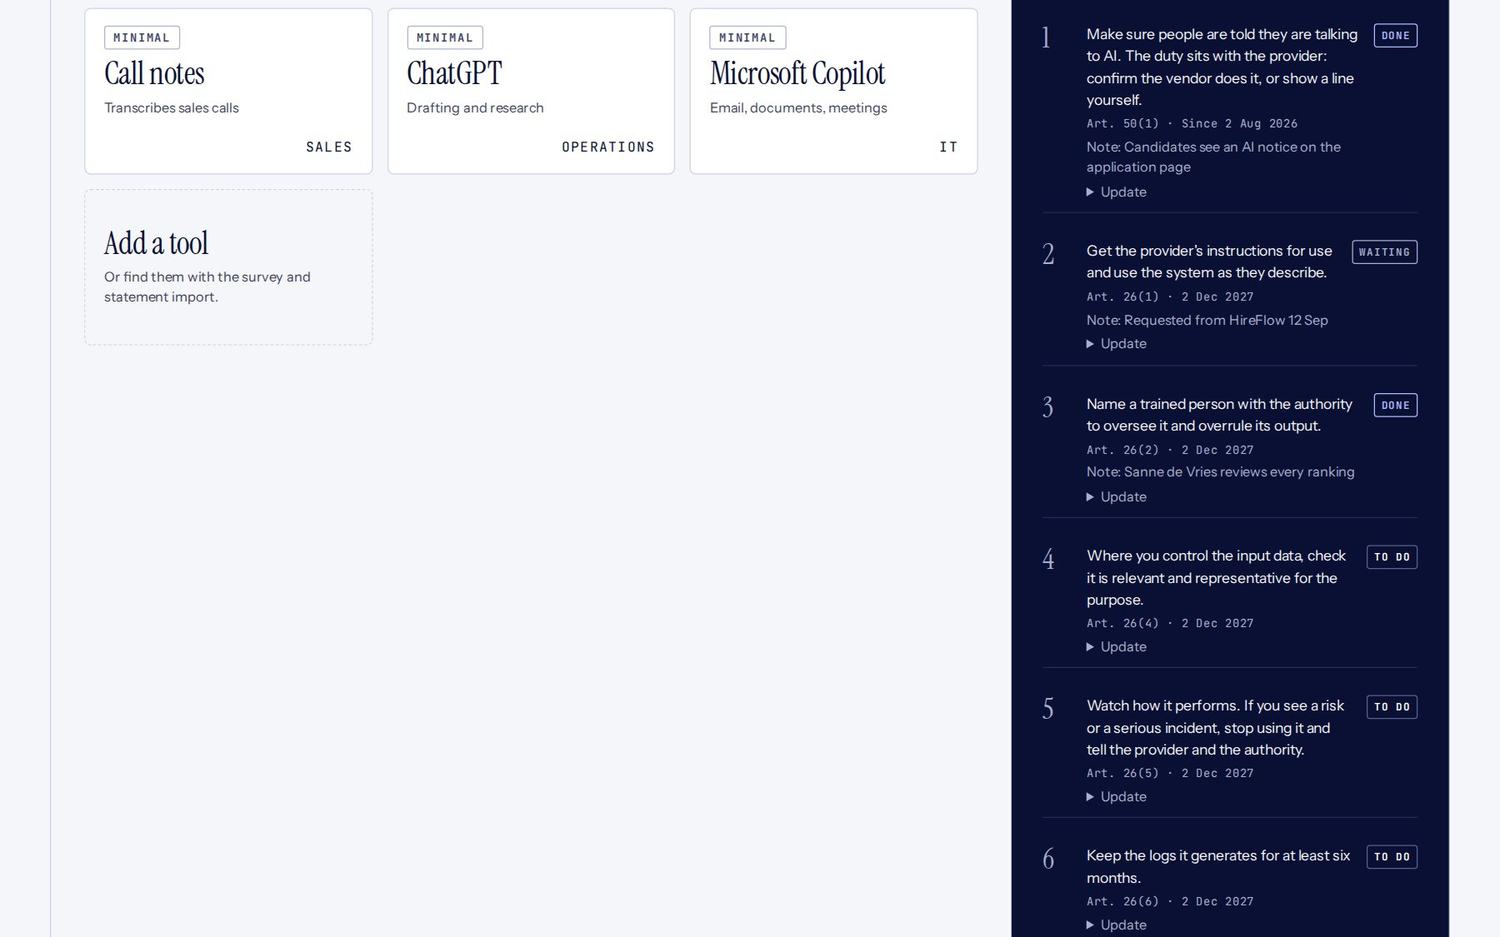This screenshot has width=1500, height=937.
Task: Open the ChatGPT tool card
Action: click(531, 91)
